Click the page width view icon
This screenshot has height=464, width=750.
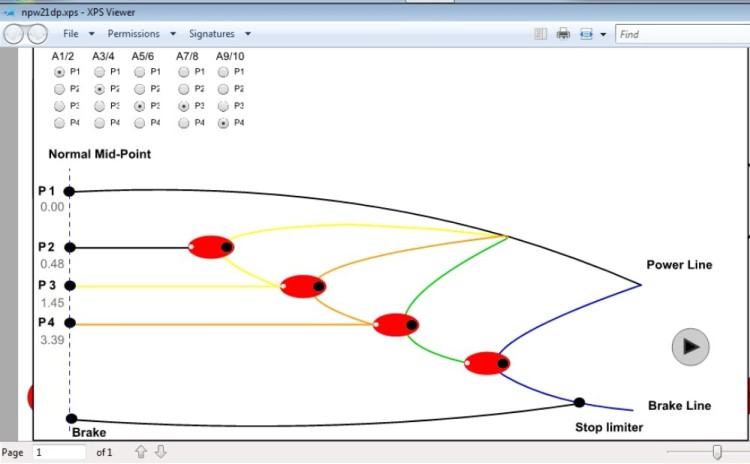(586, 34)
